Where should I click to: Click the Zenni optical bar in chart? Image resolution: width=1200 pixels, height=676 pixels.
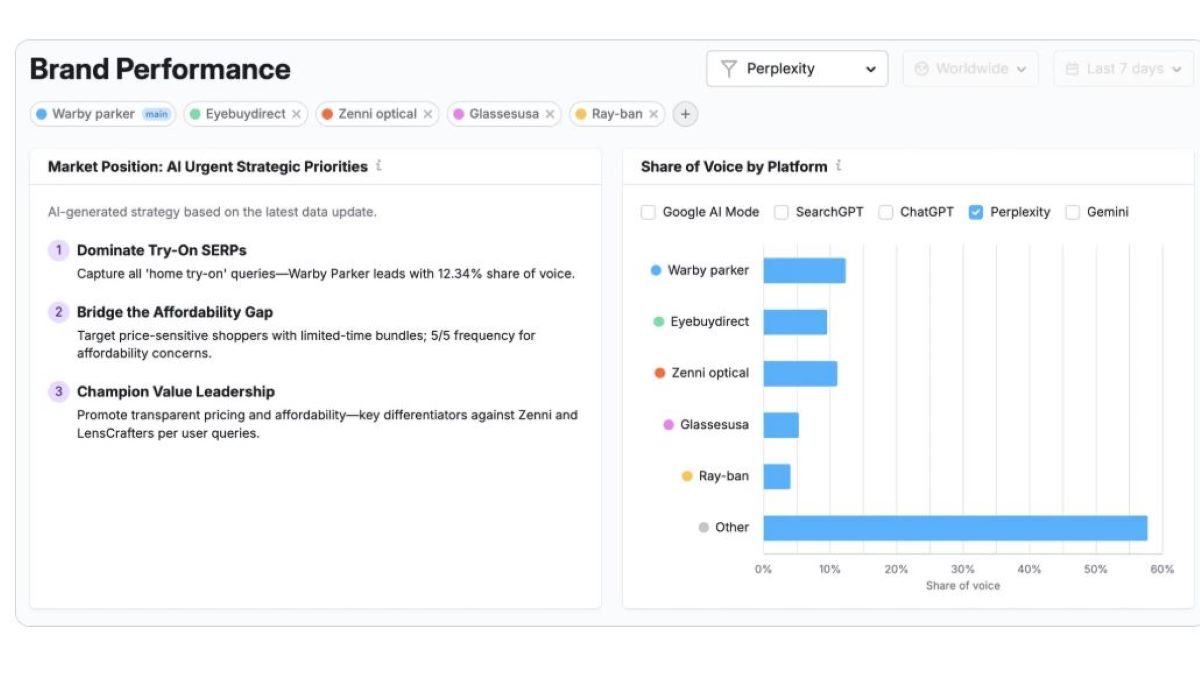point(800,373)
